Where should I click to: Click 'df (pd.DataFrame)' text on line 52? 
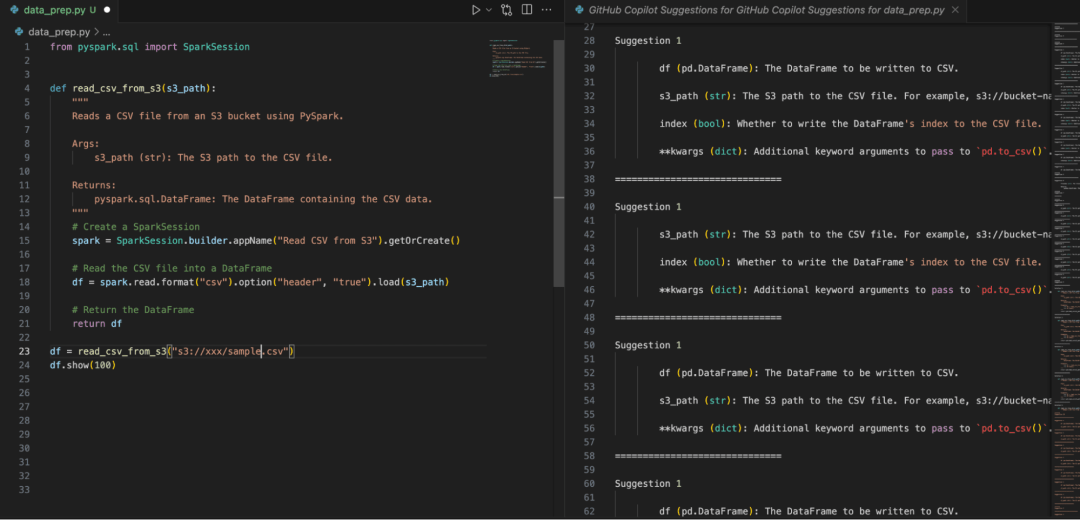click(706, 373)
